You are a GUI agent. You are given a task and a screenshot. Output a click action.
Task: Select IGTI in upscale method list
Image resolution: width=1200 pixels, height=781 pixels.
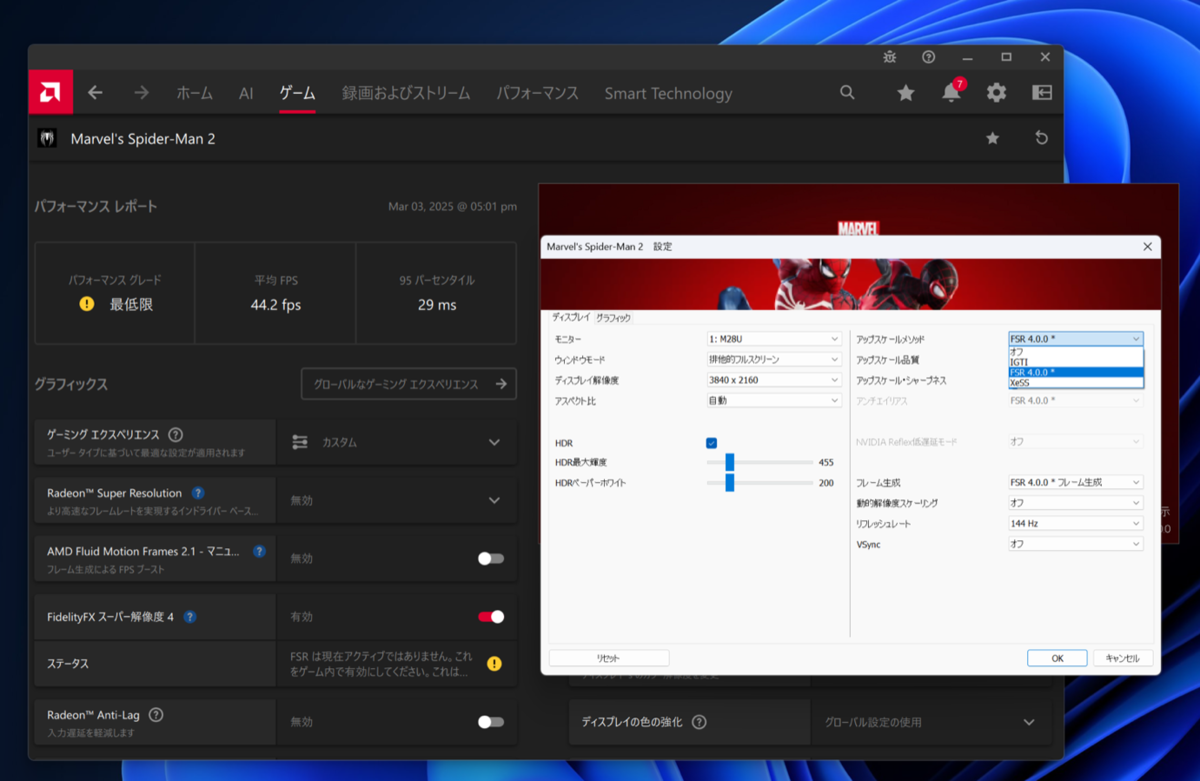tap(1075, 362)
